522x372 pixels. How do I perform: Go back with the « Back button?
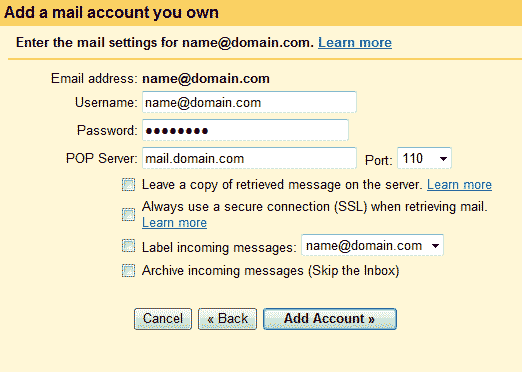coord(227,319)
